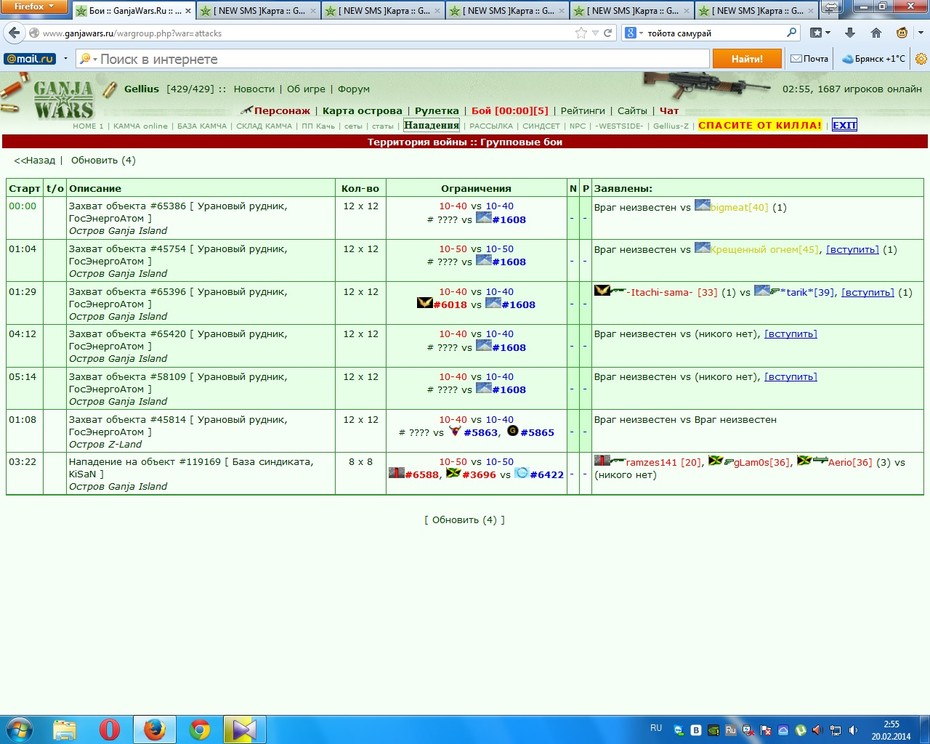Open Рулетка menu item
This screenshot has height=744, width=930.
[x=437, y=110]
